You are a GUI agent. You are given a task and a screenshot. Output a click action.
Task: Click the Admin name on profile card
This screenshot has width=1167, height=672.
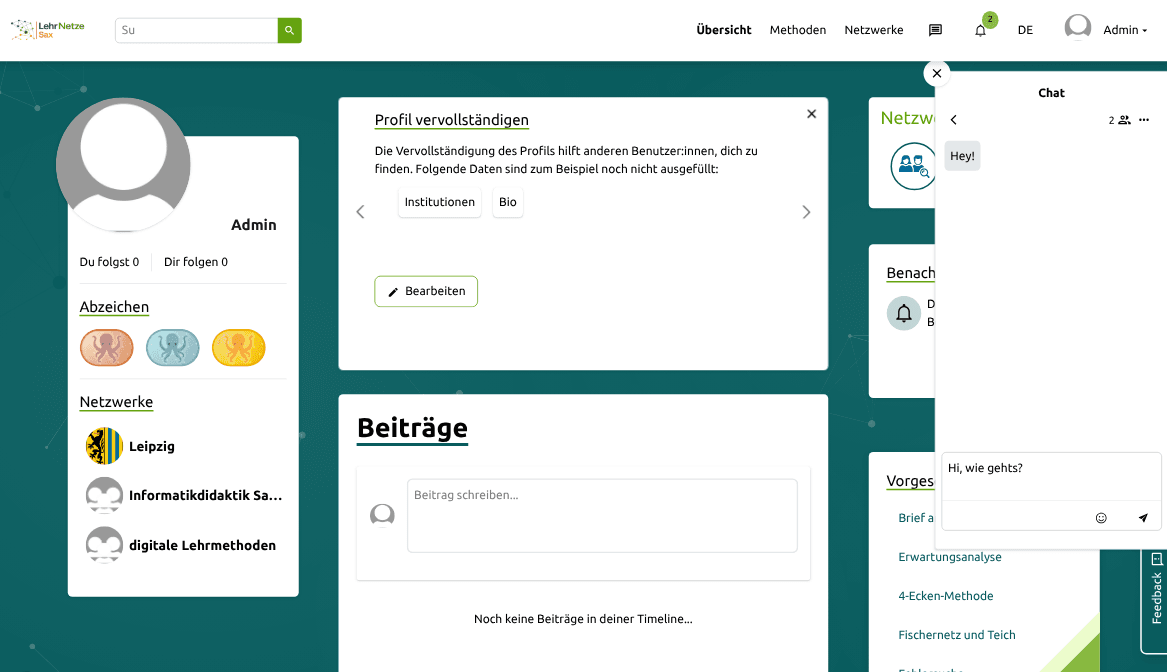point(254,225)
